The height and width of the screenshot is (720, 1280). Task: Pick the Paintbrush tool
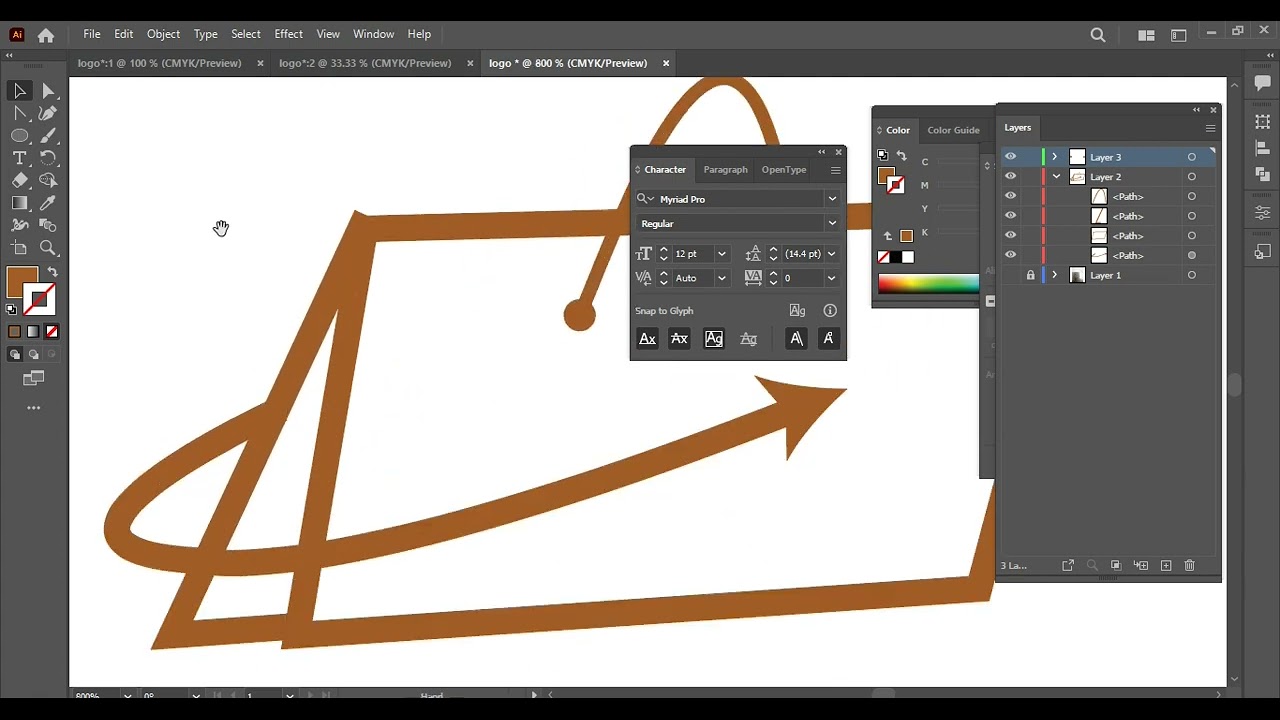click(48, 136)
